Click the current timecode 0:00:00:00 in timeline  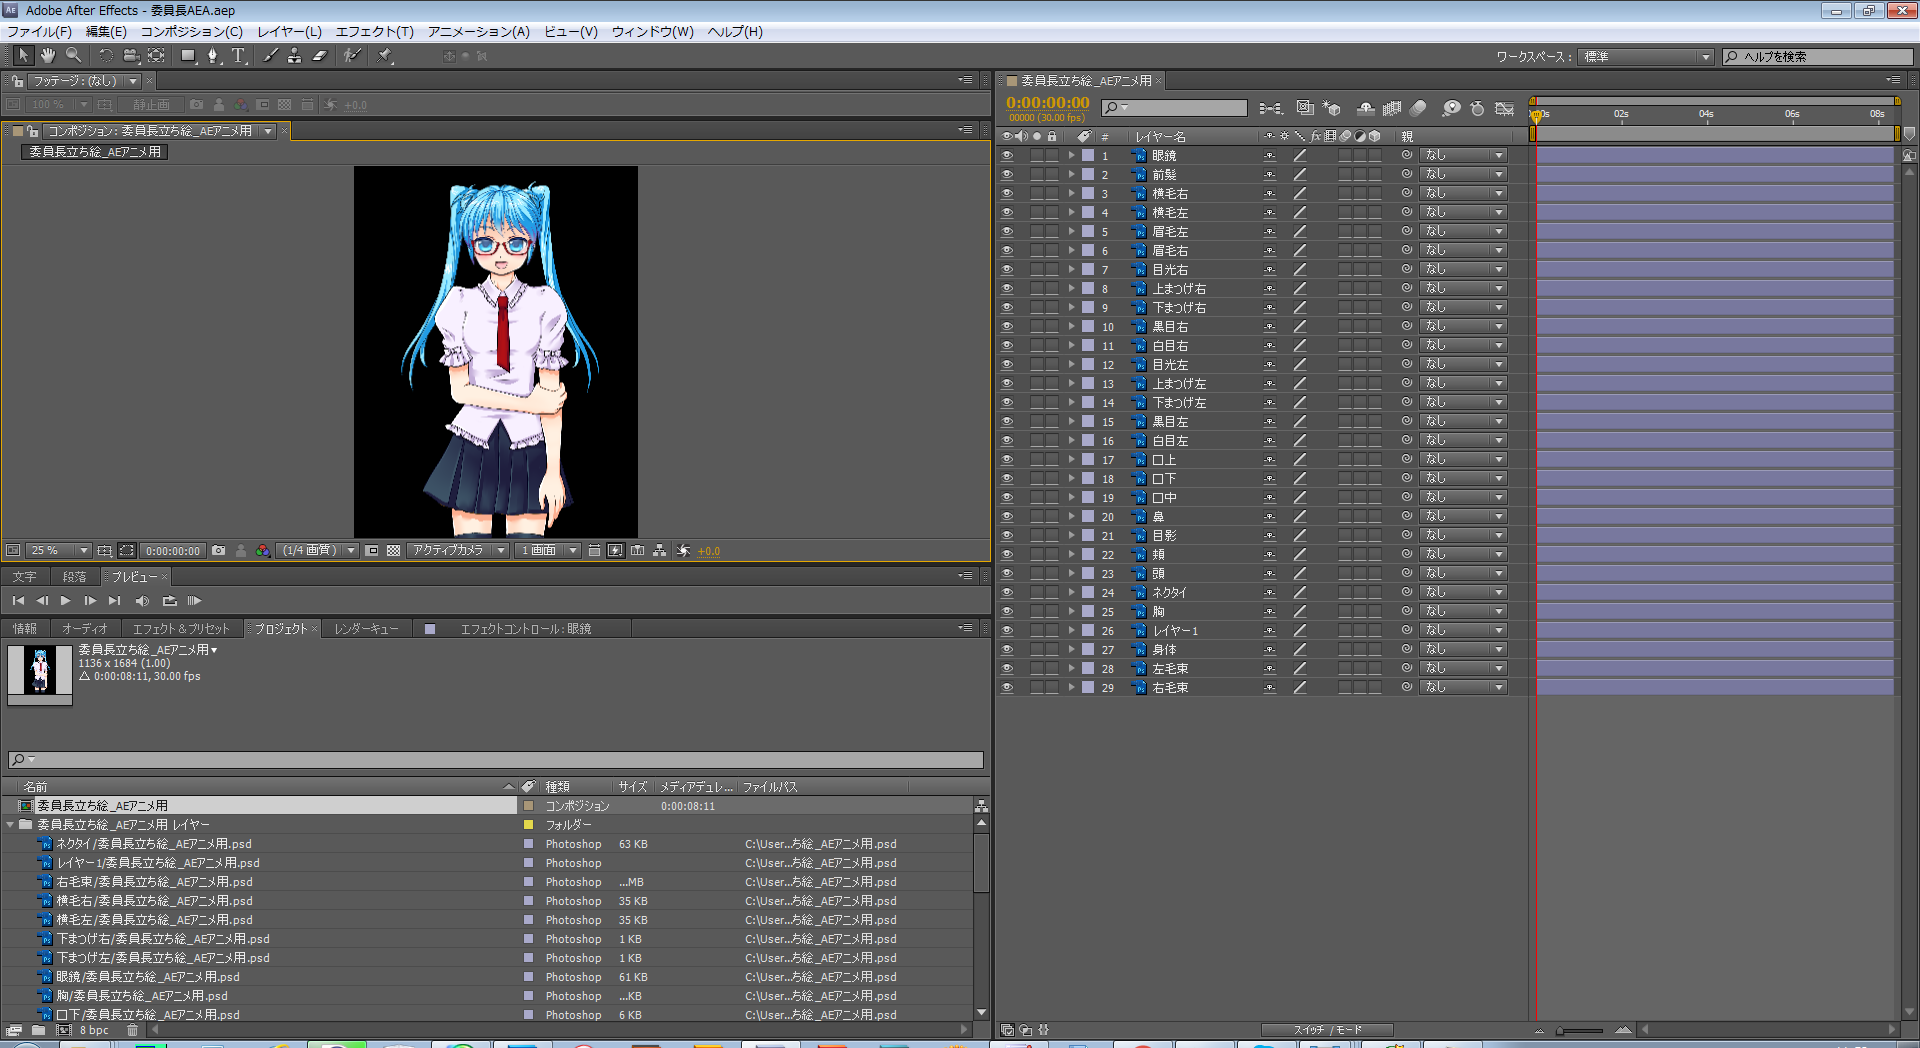1047,102
